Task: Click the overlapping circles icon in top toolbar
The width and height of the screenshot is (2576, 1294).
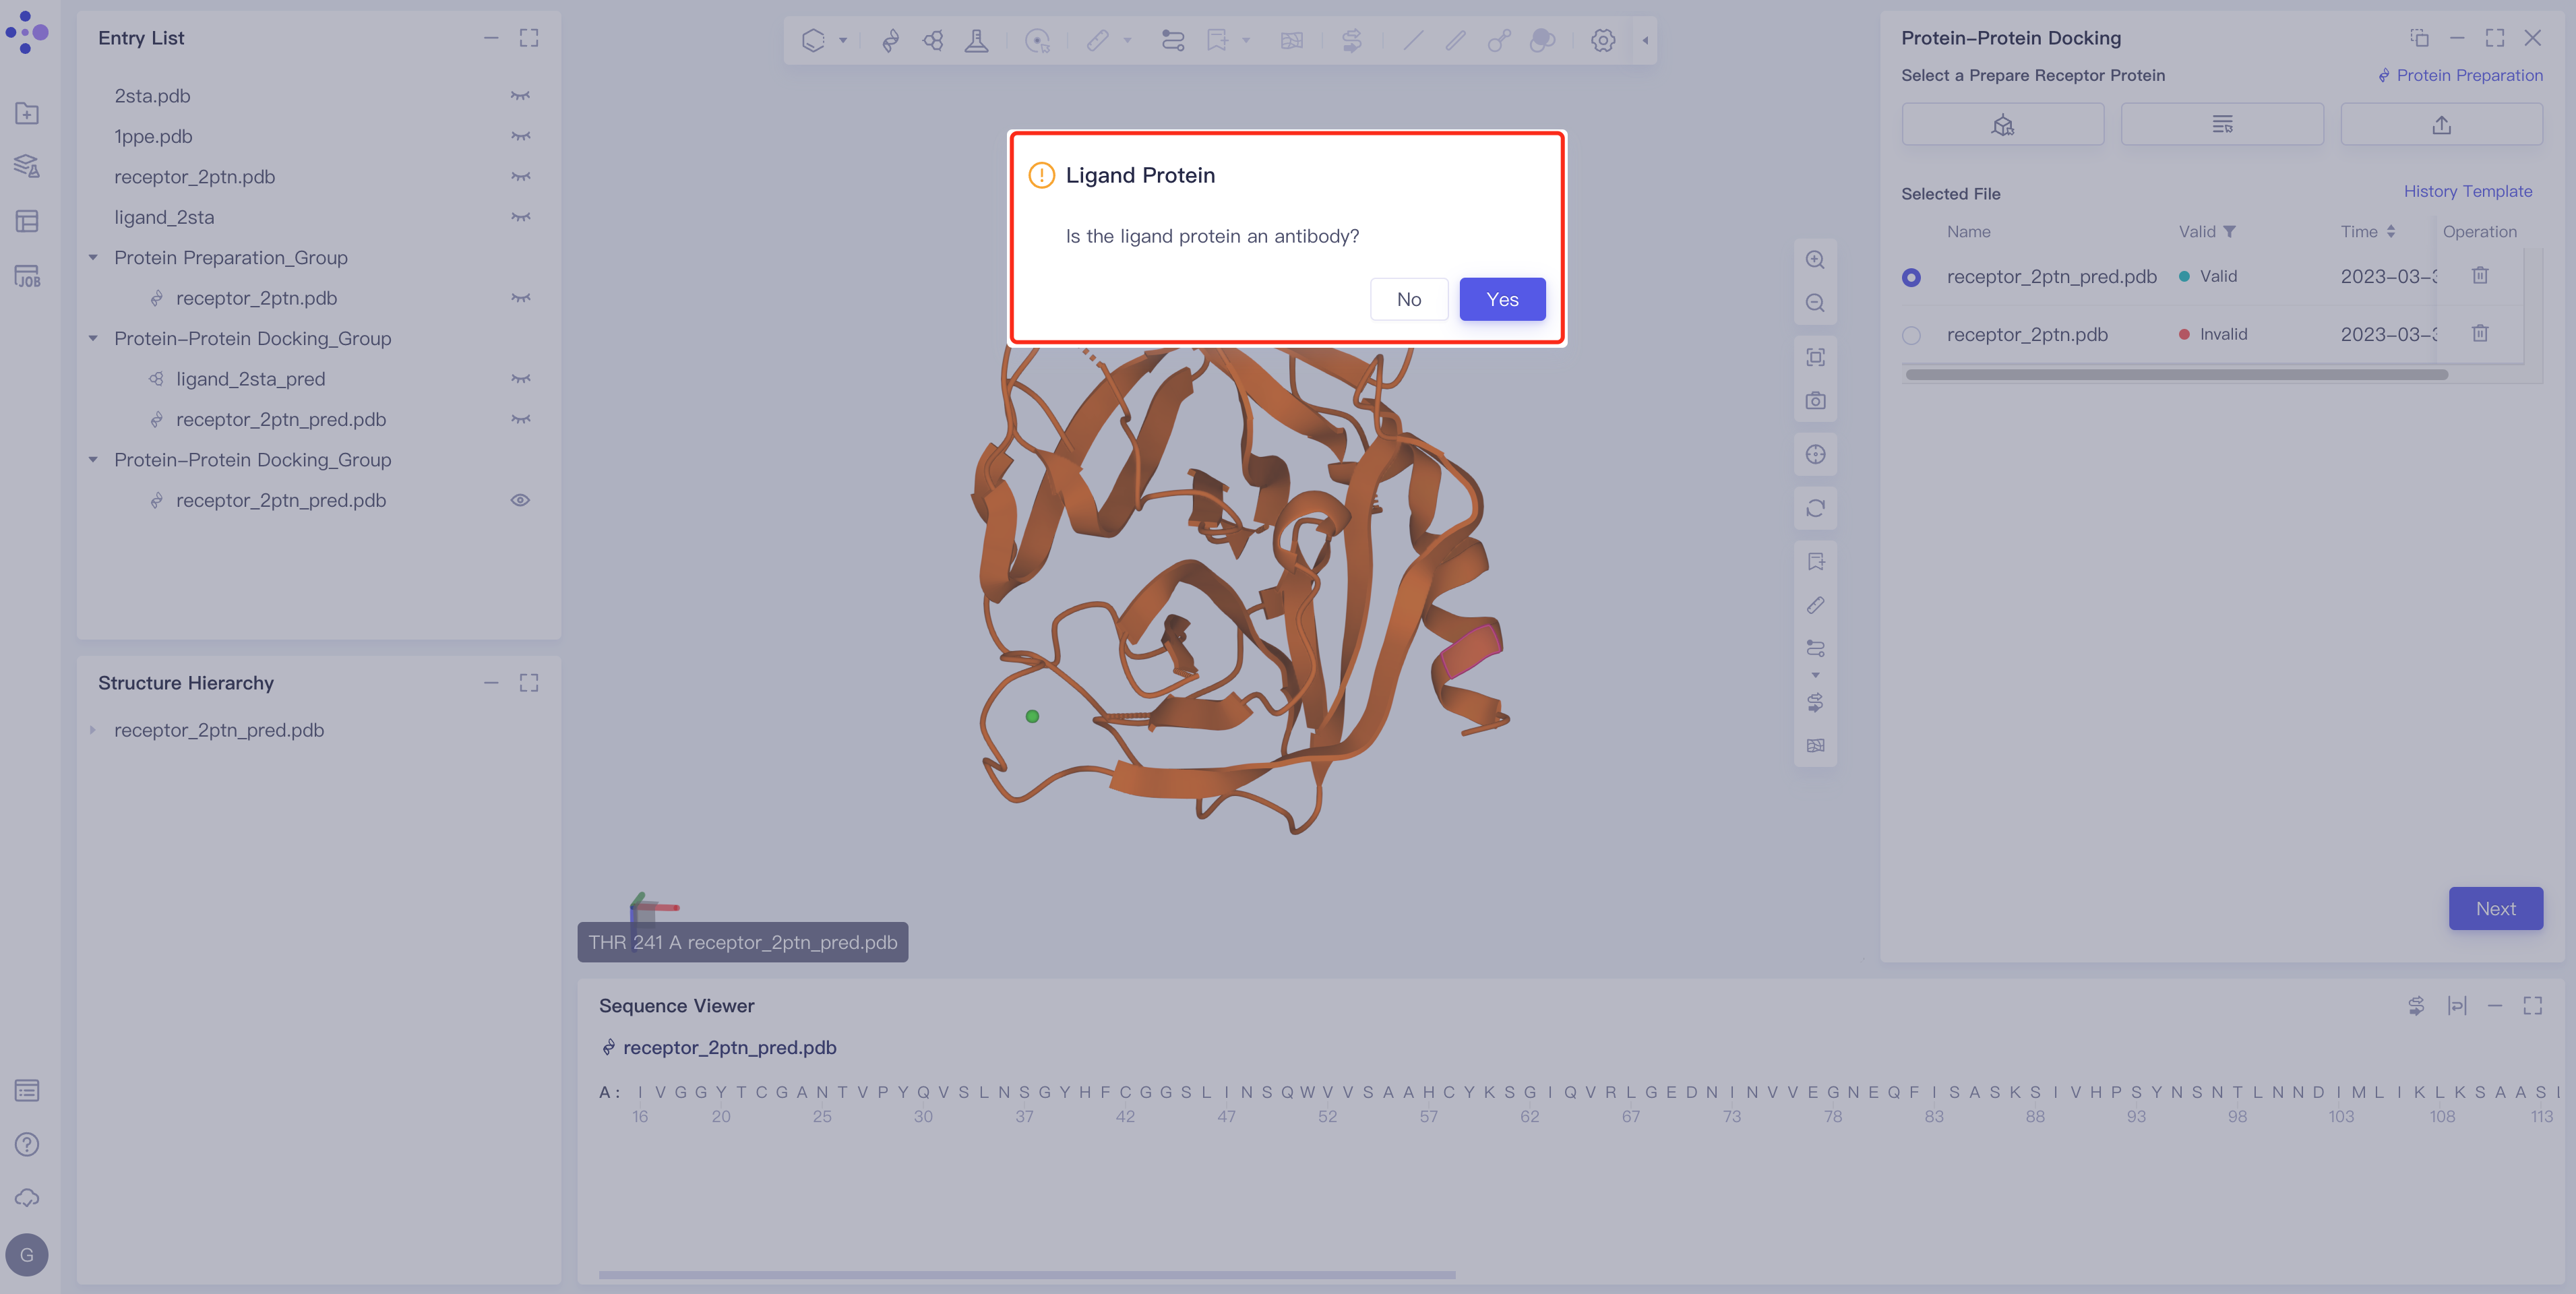Action: tap(1543, 40)
